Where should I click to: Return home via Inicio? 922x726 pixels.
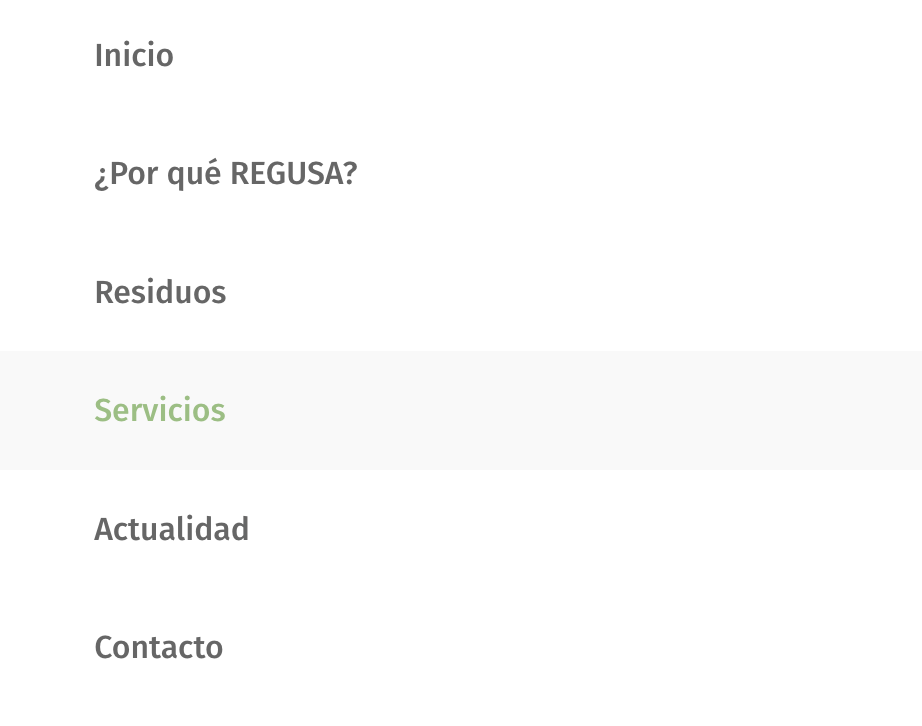point(134,56)
